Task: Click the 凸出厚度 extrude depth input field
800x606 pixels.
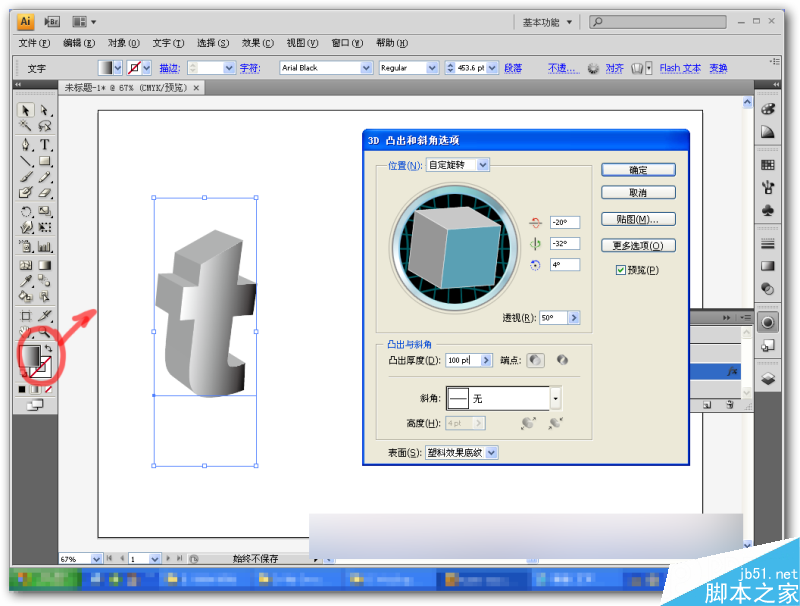Action: (464, 358)
